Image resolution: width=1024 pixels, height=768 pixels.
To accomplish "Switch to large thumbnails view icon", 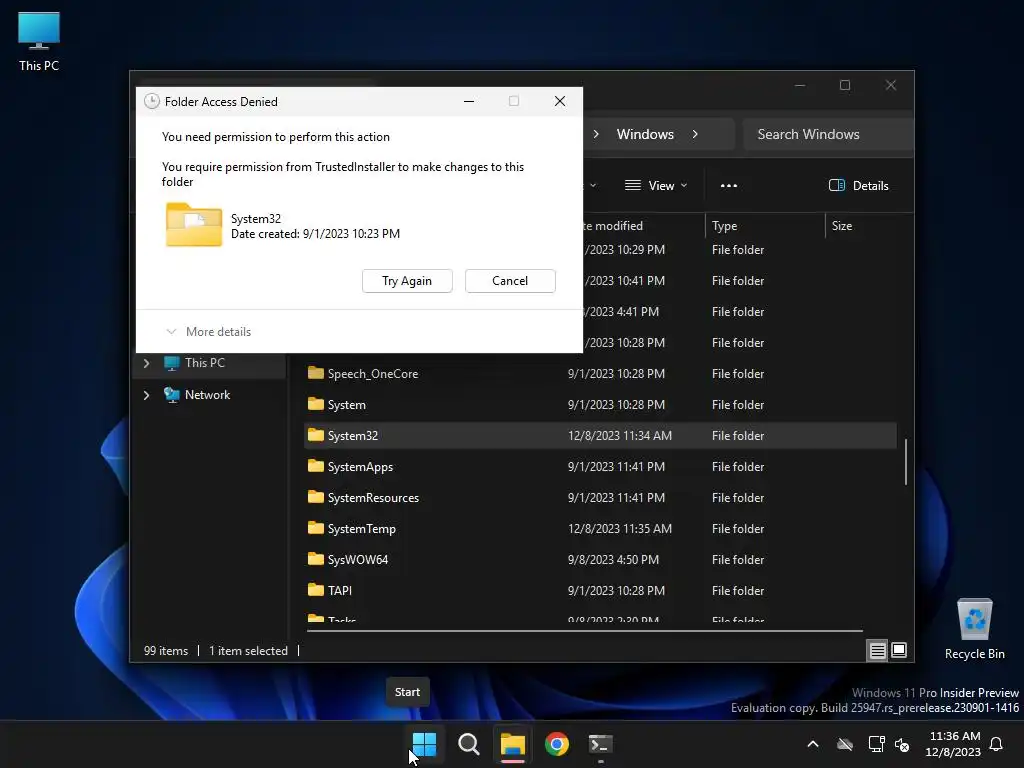I will [x=899, y=650].
